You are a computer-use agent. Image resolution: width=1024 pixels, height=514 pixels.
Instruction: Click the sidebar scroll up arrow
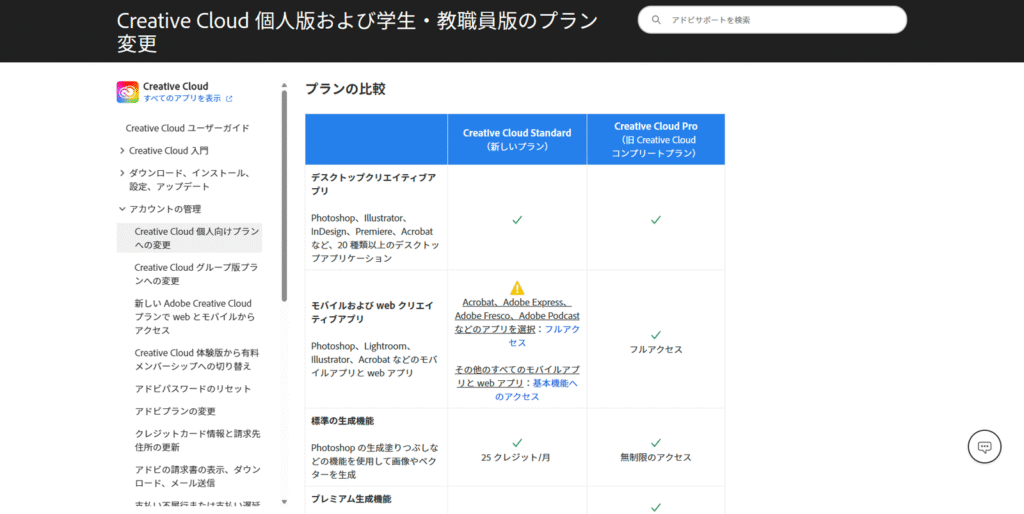(284, 85)
